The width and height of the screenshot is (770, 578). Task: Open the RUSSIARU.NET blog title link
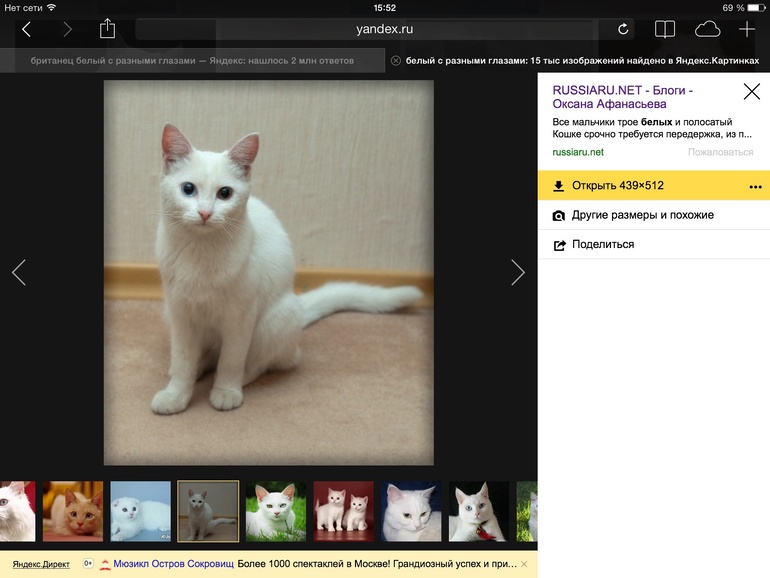pos(622,97)
